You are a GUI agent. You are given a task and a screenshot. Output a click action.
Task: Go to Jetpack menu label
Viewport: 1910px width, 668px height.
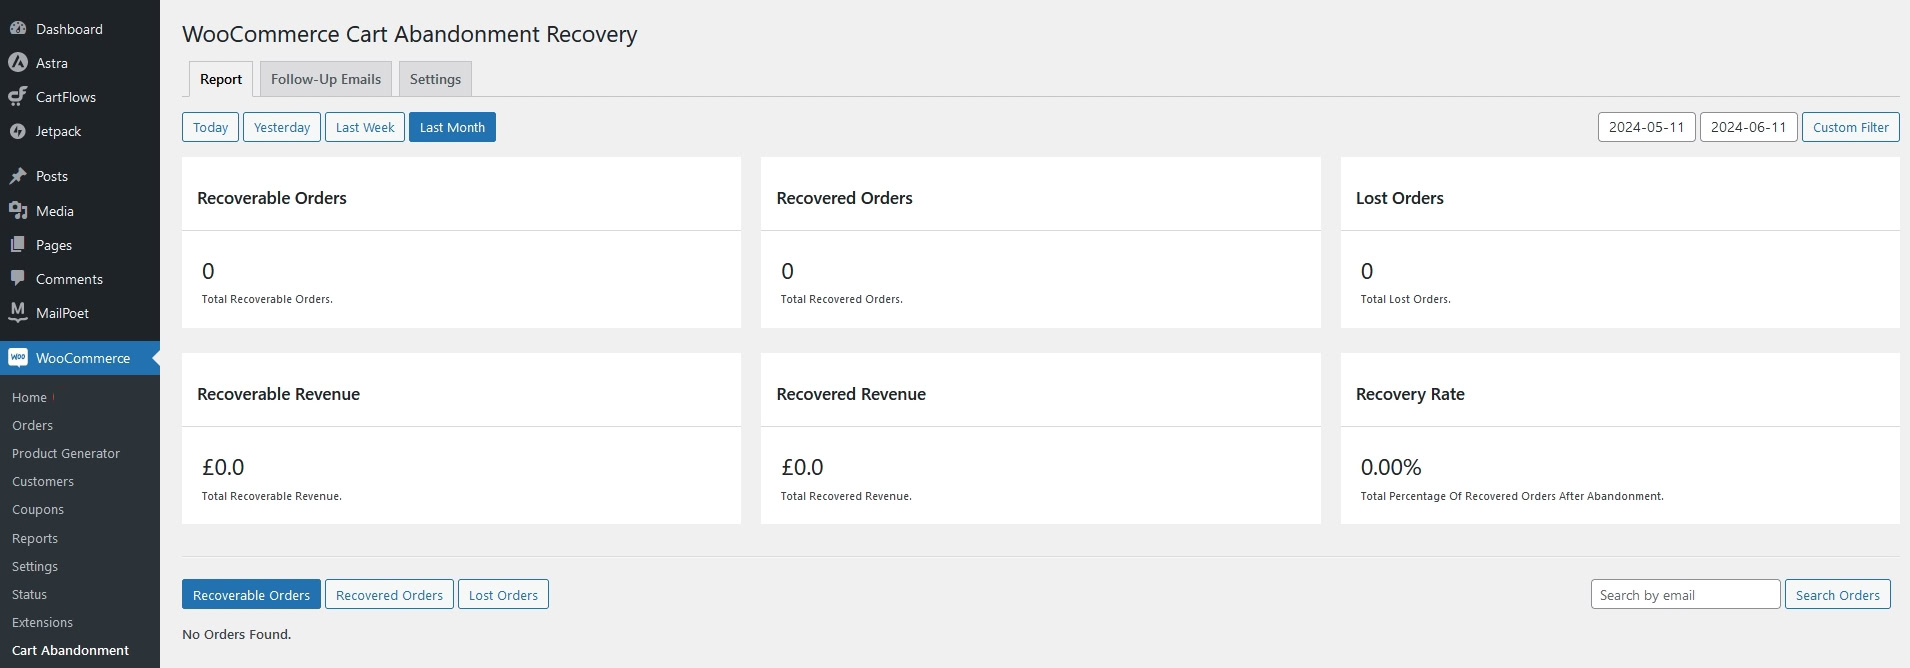click(x=59, y=131)
